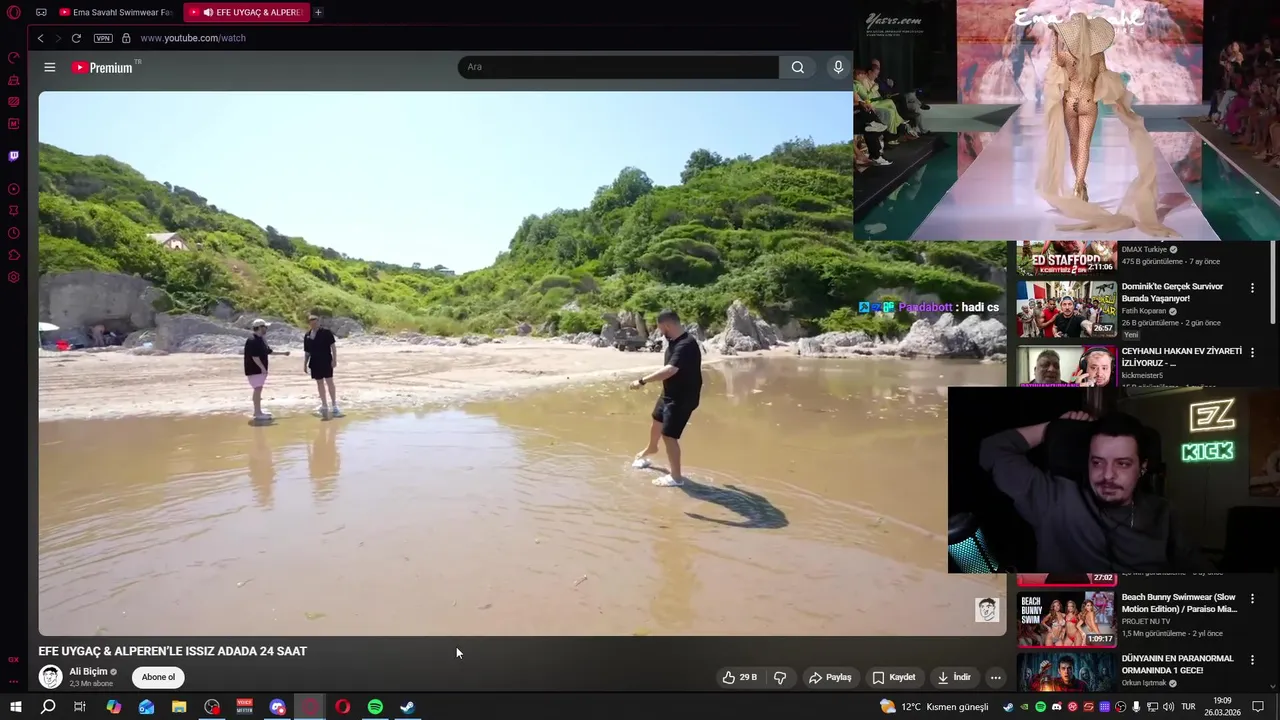Open options for Beach Bunny Swimwear video

click(1252, 599)
